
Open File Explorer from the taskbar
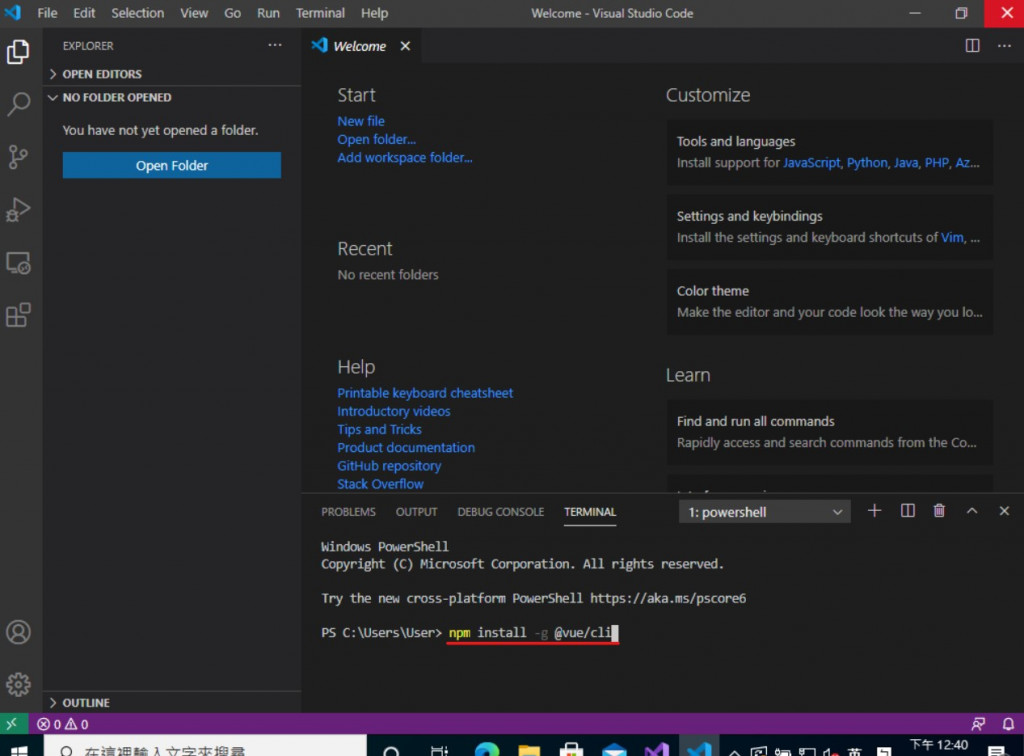click(529, 749)
